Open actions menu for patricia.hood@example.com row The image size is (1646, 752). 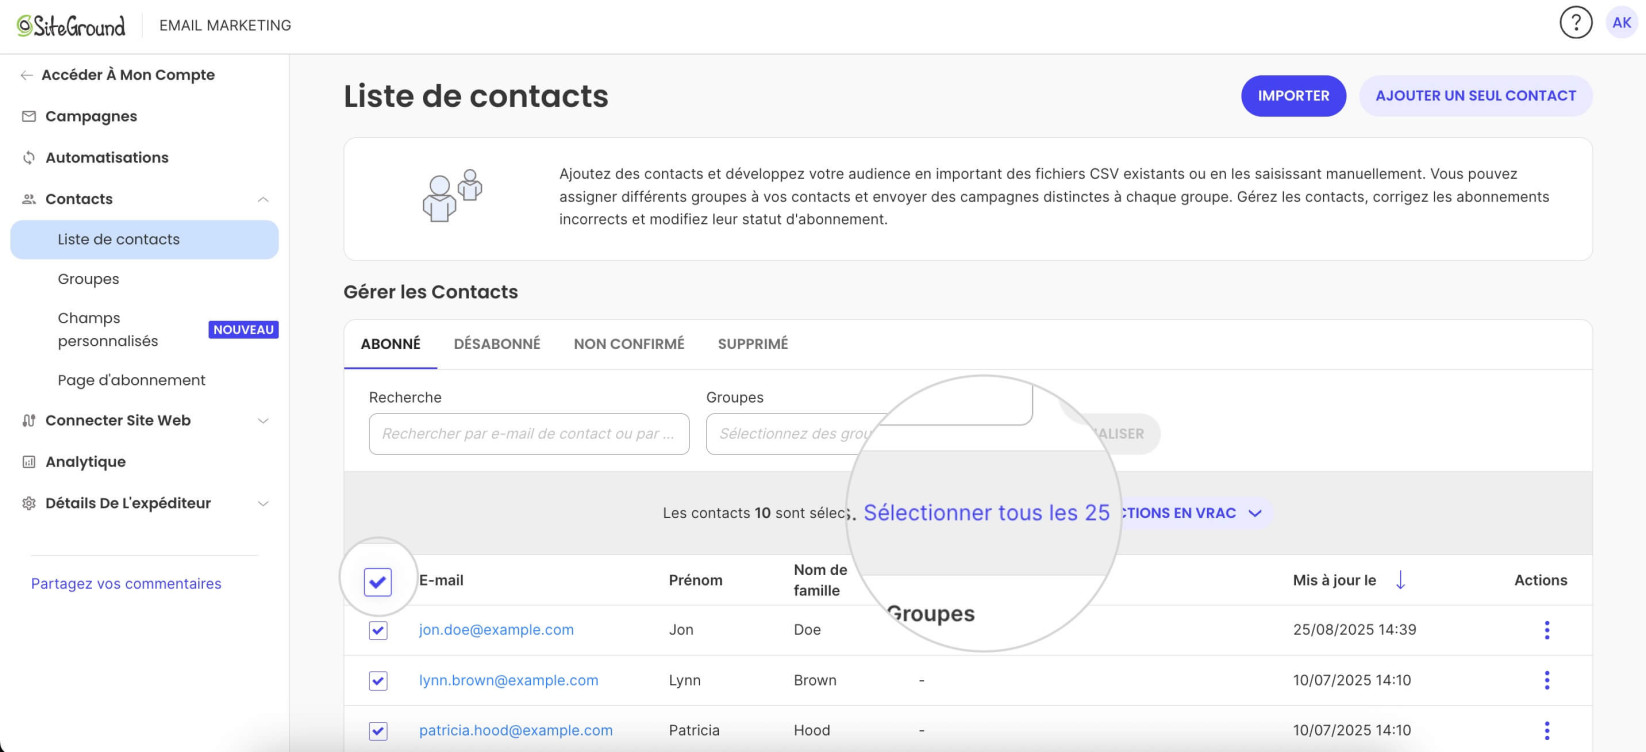pyautogui.click(x=1547, y=730)
